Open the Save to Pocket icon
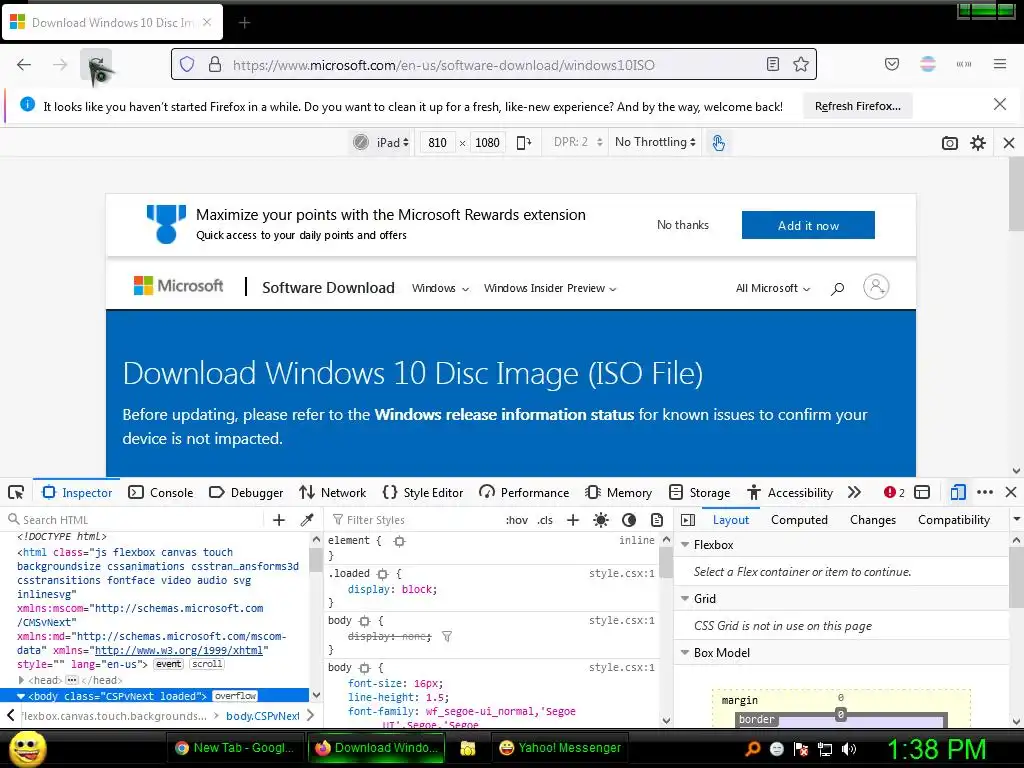 891,64
